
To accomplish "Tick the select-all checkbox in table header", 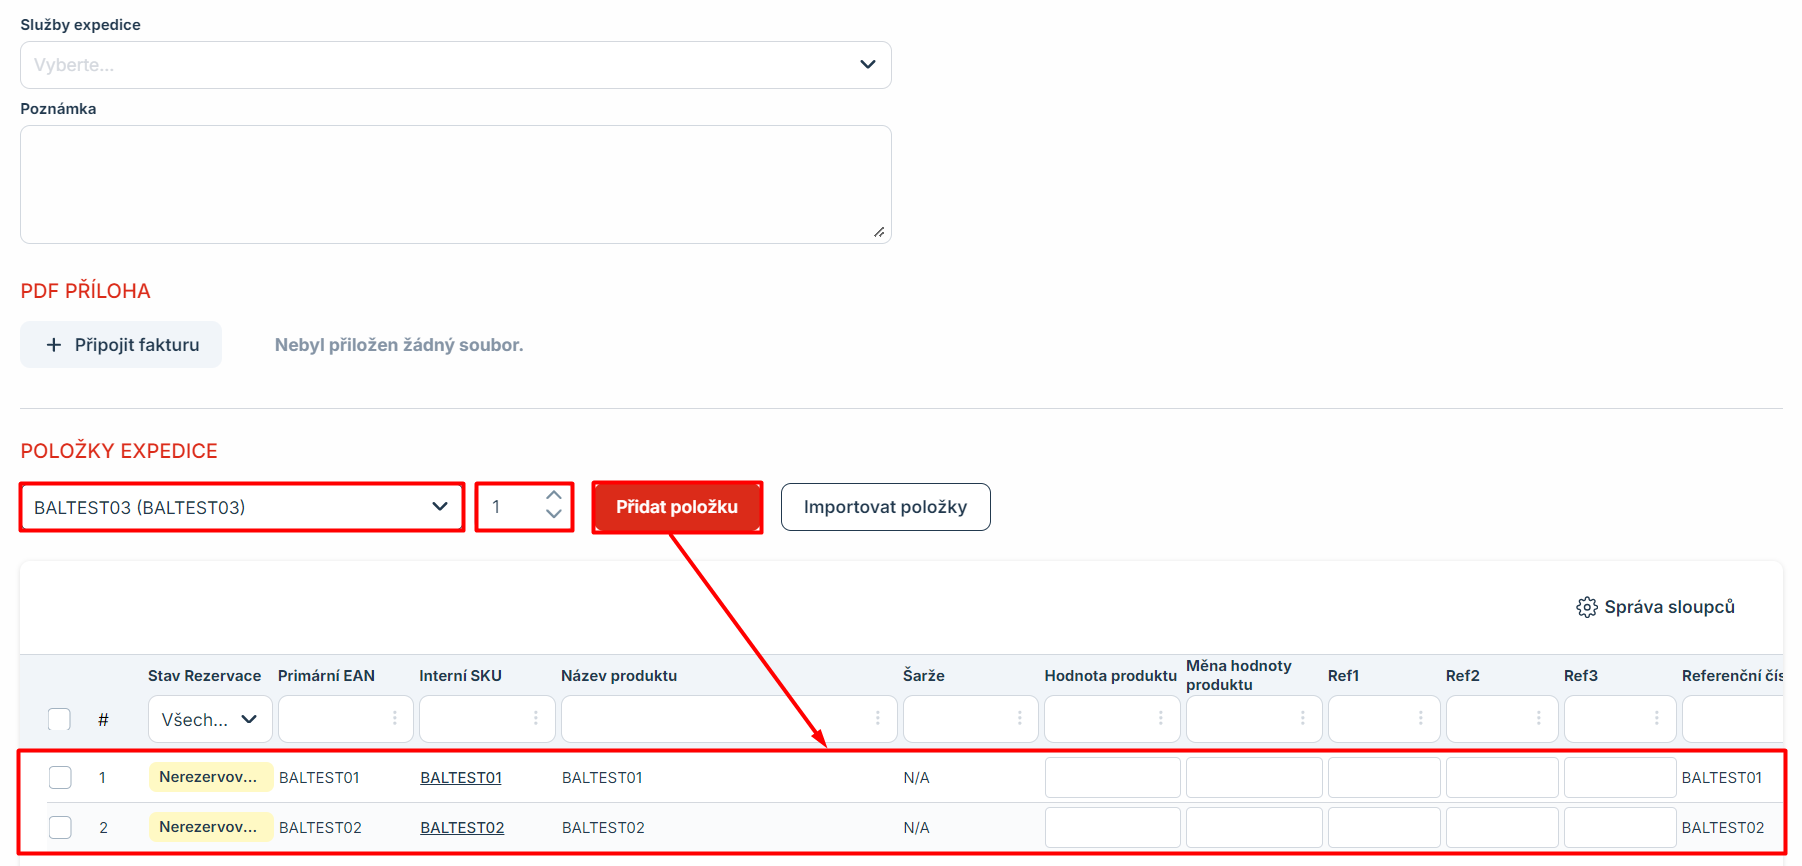I will [60, 719].
